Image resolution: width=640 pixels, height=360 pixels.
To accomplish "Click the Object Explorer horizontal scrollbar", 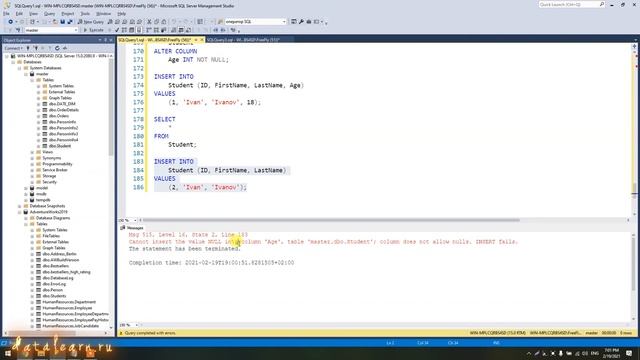I will [41, 333].
